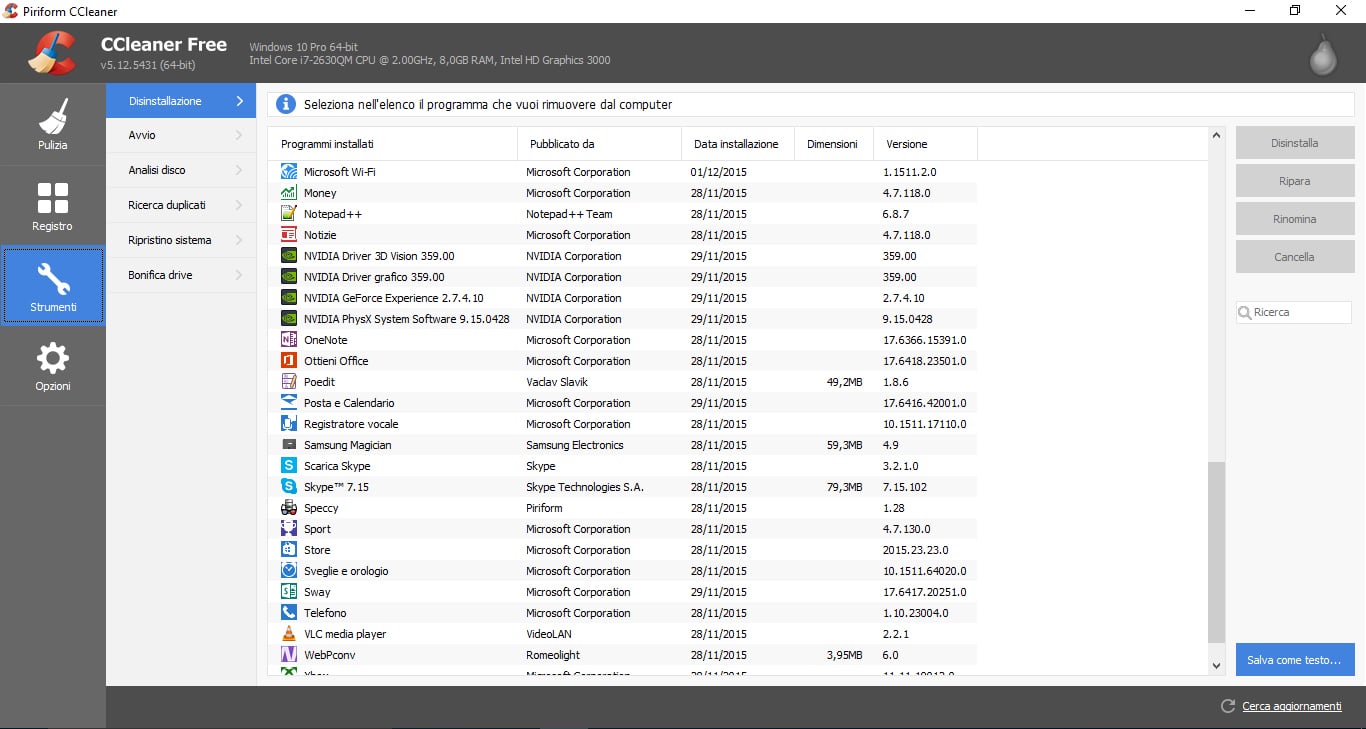Open the Opzioni settings section
This screenshot has width=1366, height=729.
point(52,366)
